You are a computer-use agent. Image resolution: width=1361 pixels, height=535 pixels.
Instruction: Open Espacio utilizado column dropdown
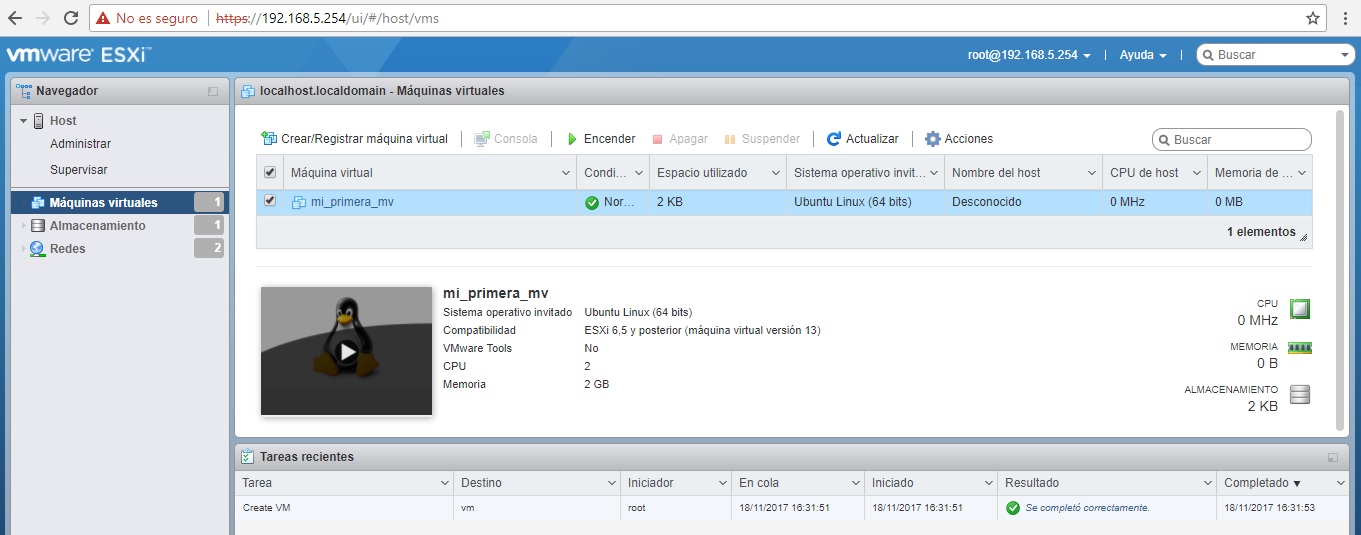click(776, 173)
